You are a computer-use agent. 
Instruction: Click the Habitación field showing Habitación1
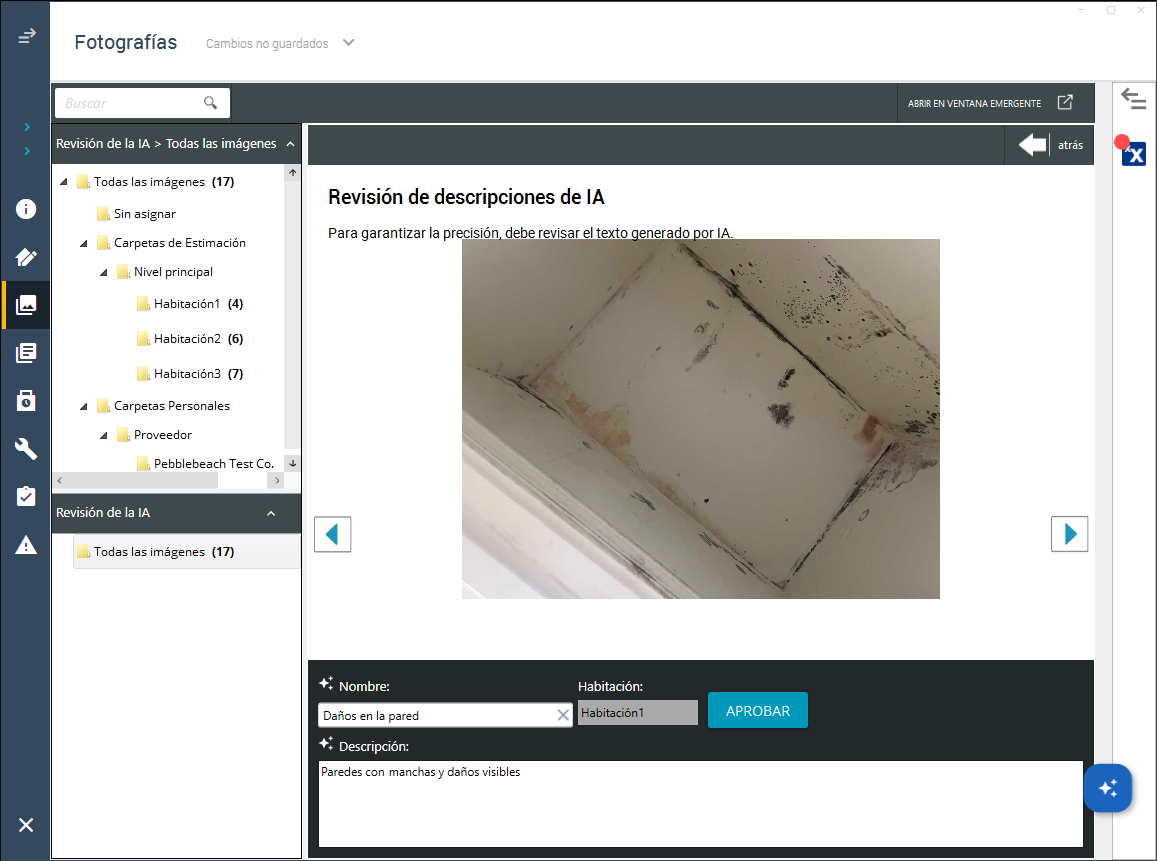(x=638, y=713)
